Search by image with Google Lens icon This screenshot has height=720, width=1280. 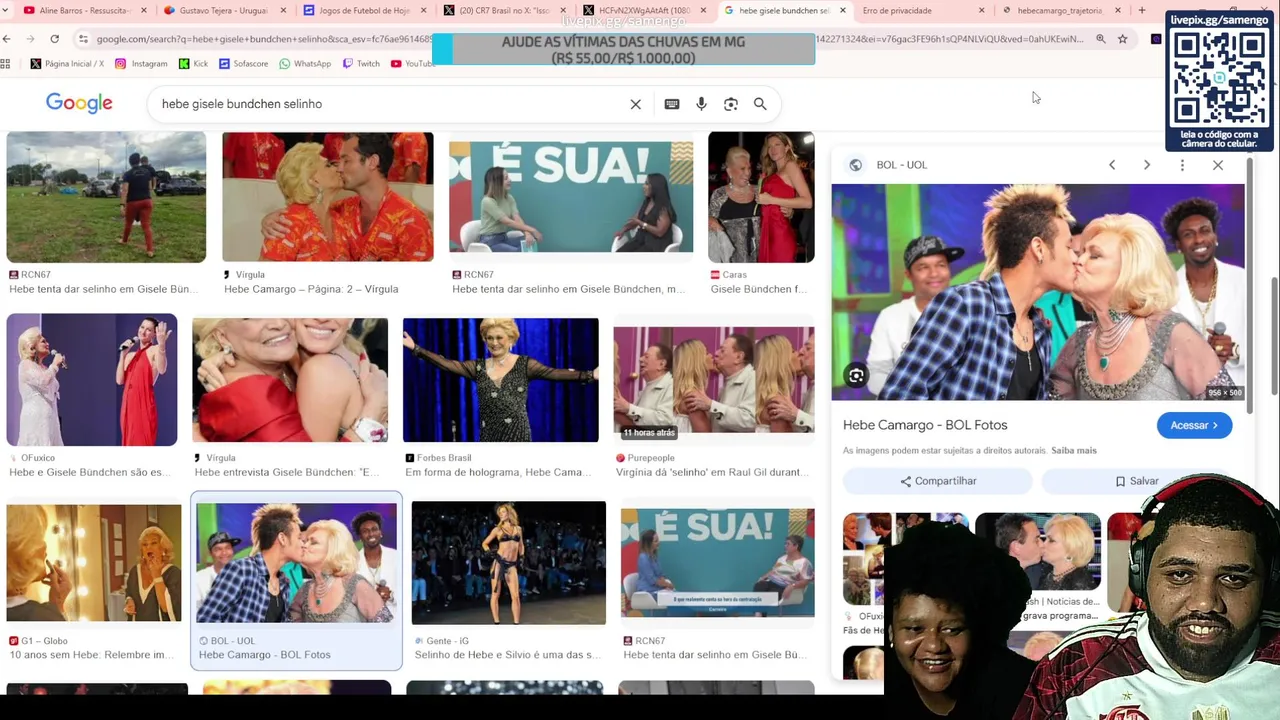point(731,104)
